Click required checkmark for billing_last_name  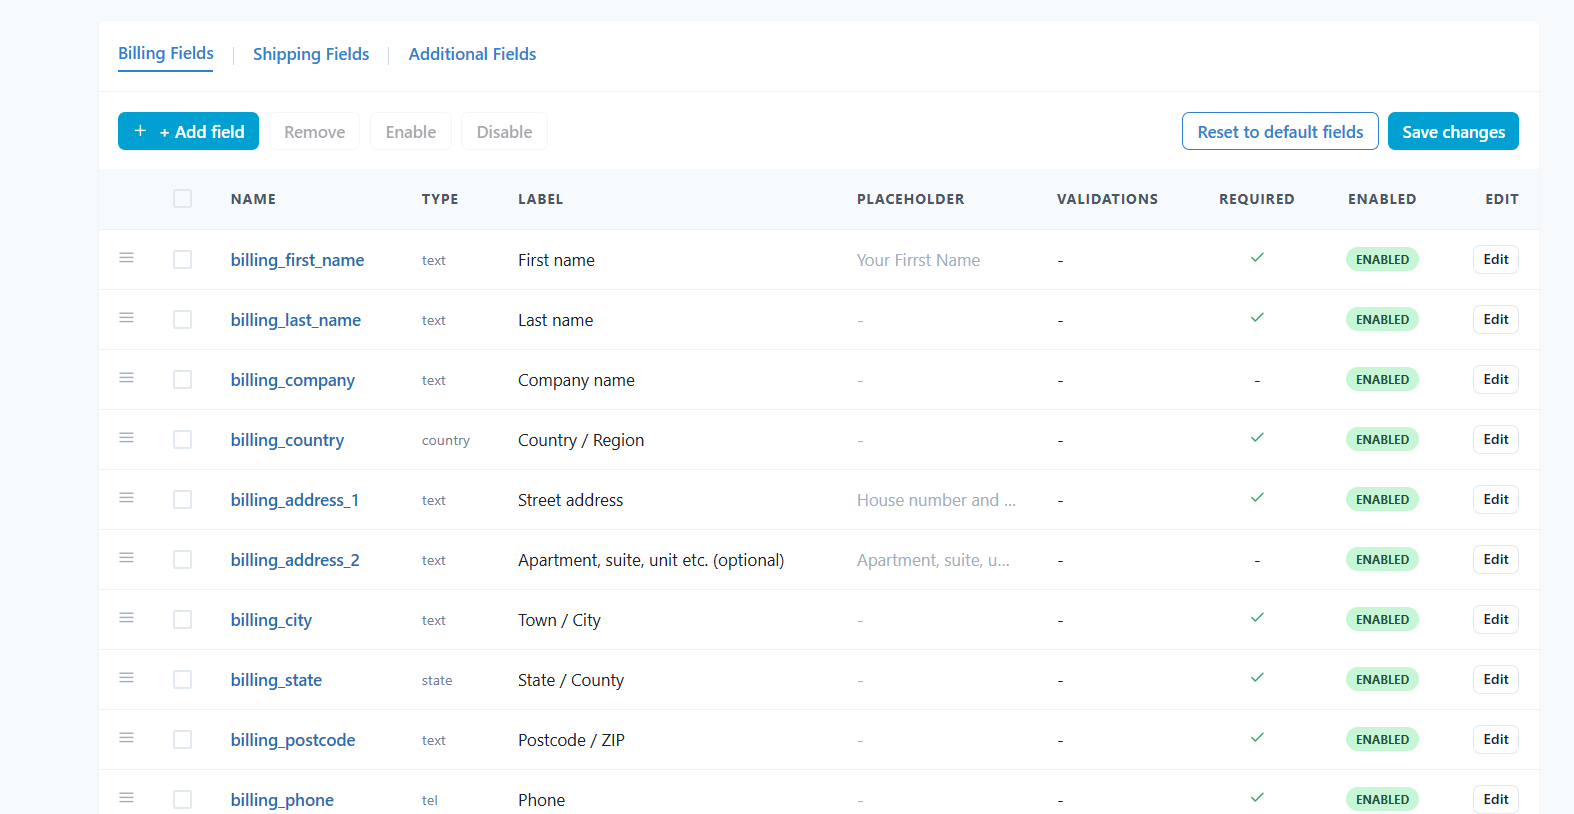coord(1257,318)
